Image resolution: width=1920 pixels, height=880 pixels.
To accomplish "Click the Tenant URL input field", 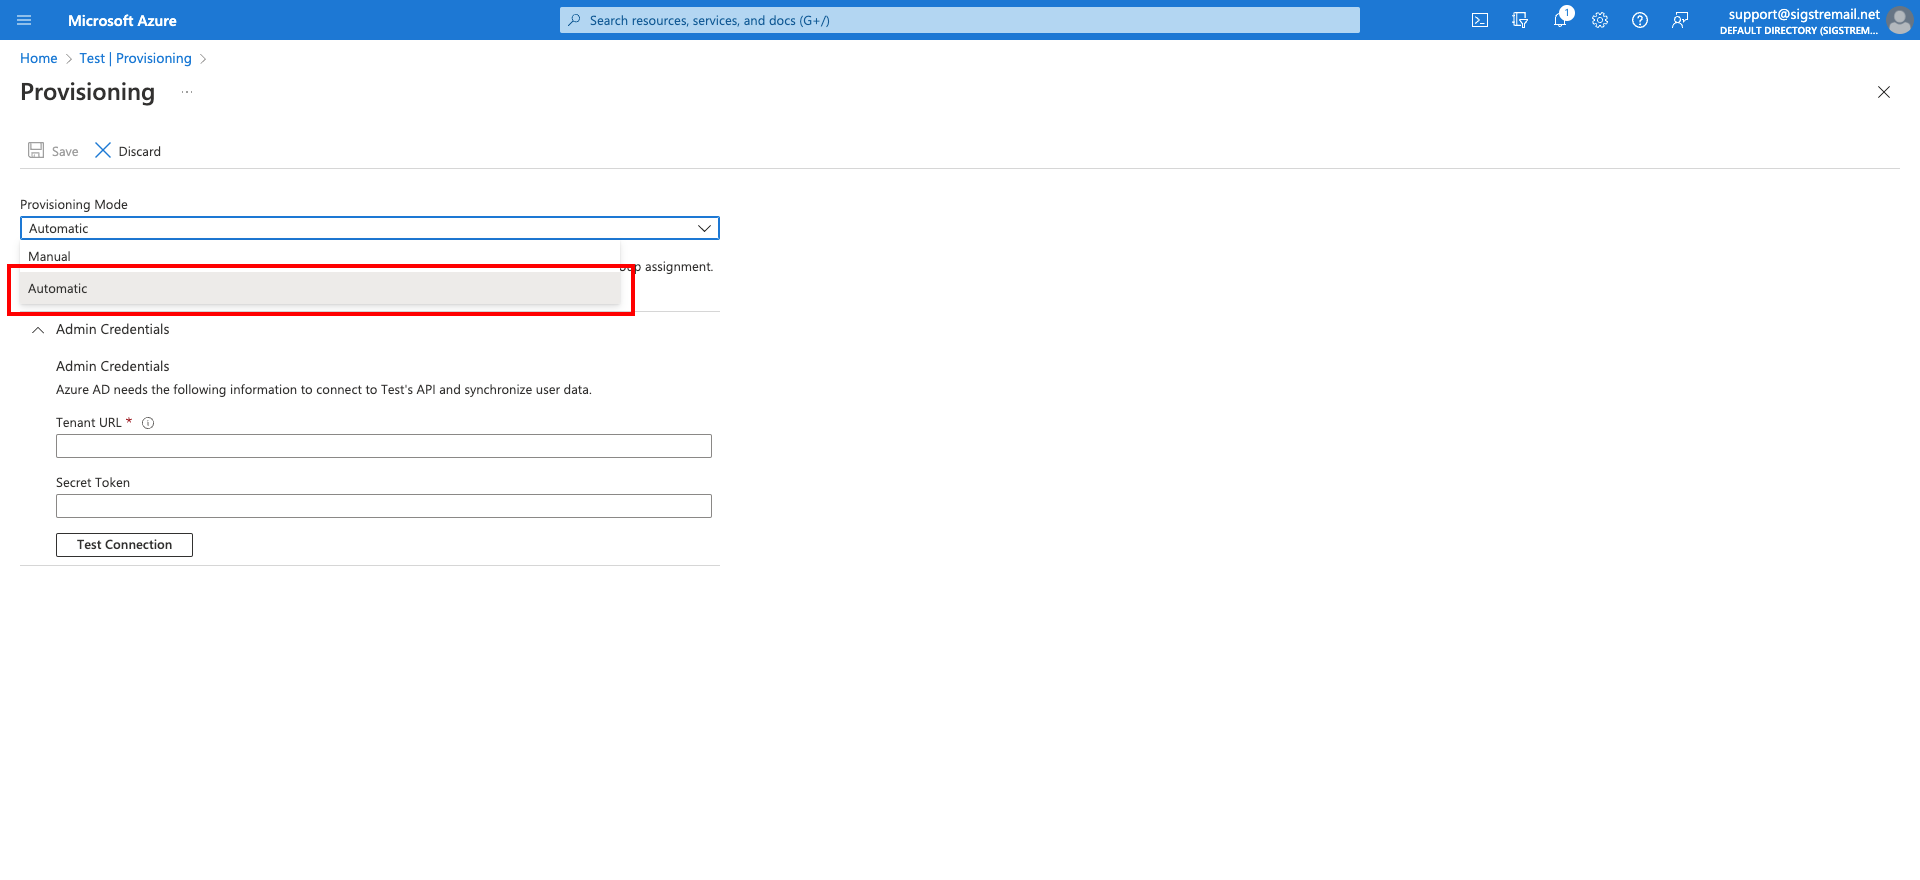I will [x=384, y=446].
